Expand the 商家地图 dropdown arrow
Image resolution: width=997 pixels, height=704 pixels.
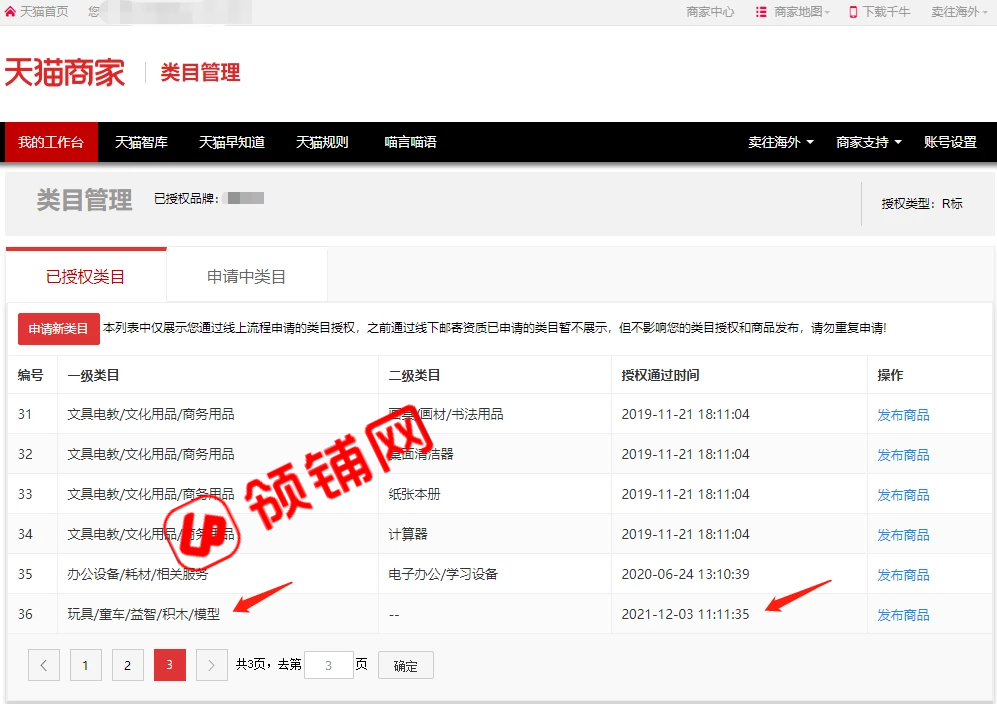[x=827, y=13]
